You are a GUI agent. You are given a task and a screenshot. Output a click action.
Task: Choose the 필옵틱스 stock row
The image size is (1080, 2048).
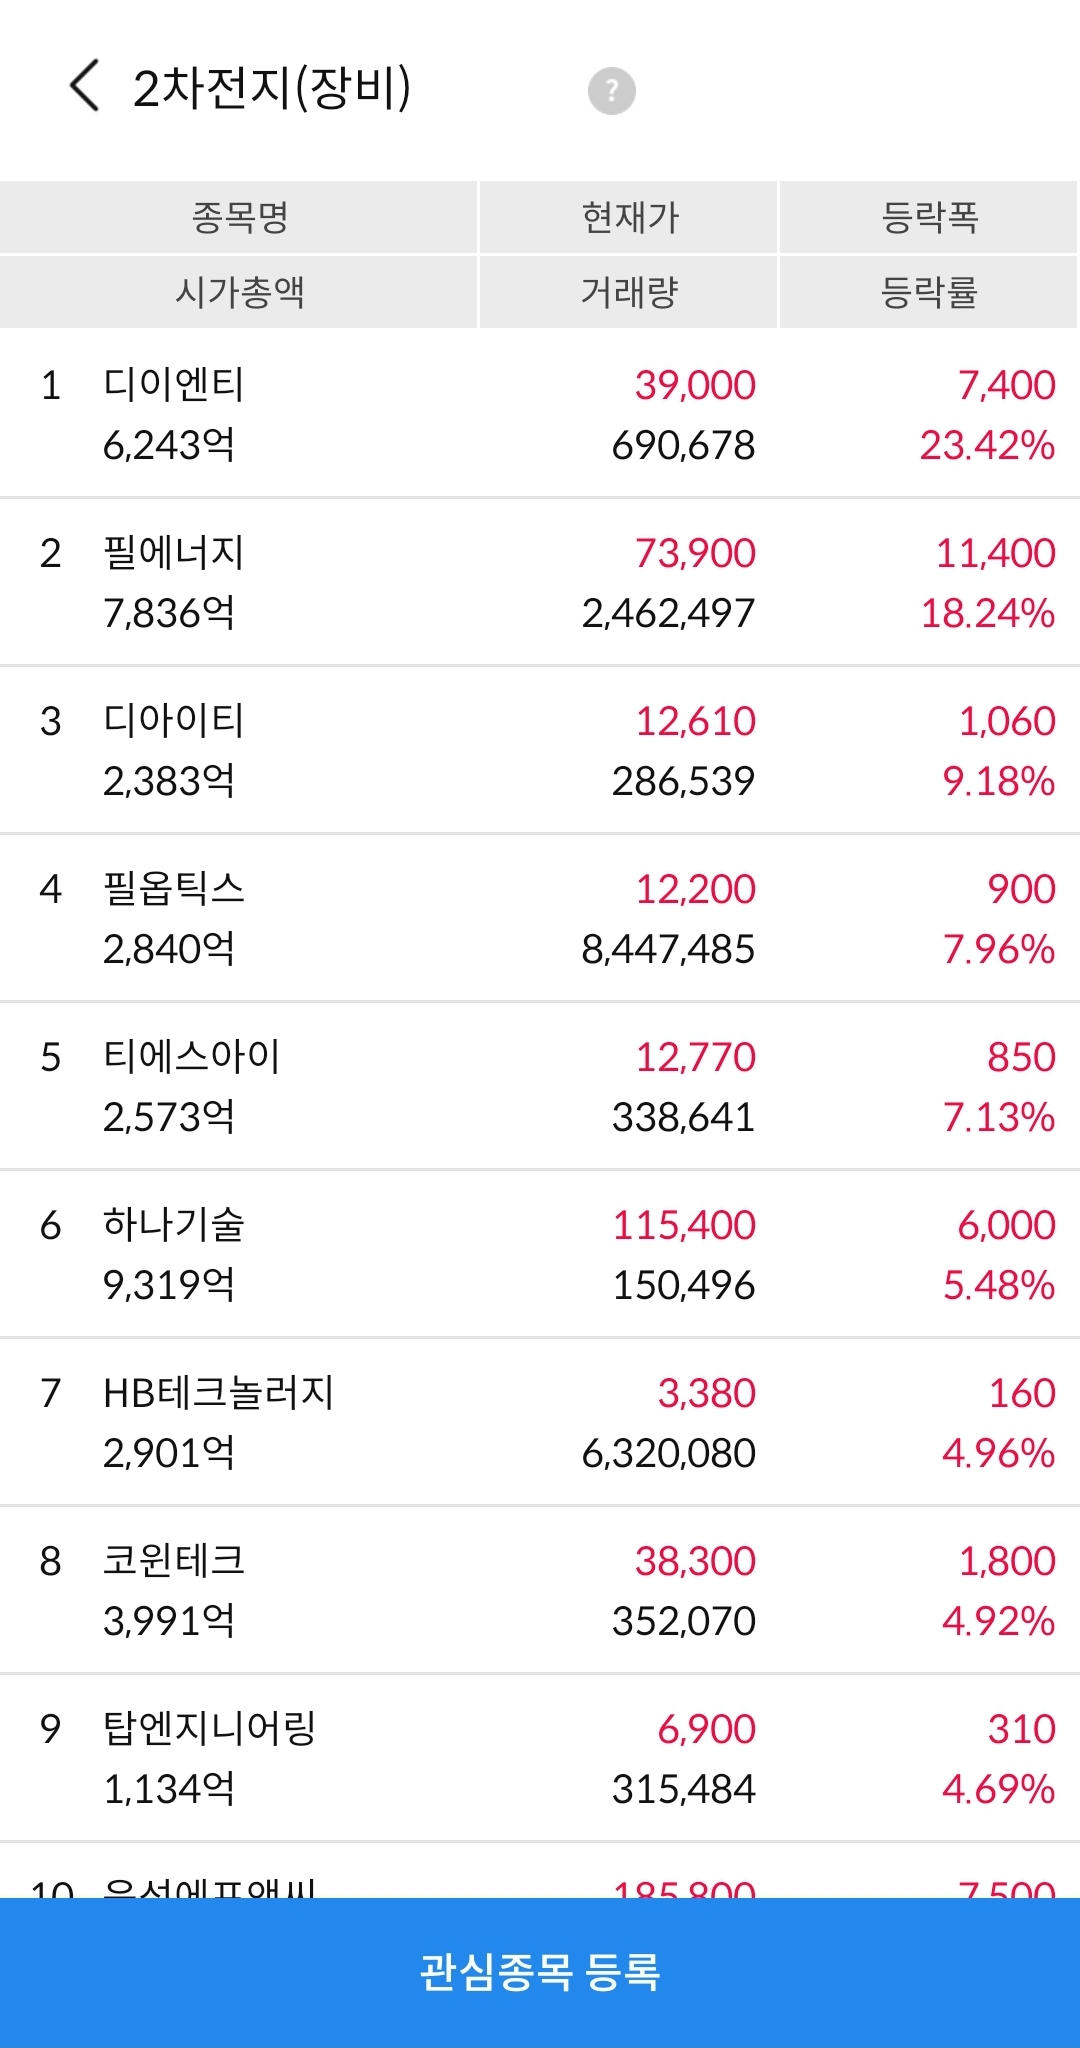(174, 889)
